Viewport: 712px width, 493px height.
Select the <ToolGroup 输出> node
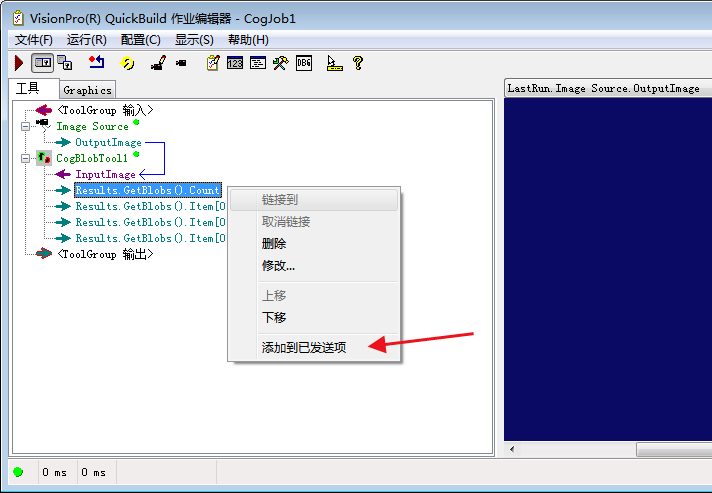[x=105, y=254]
